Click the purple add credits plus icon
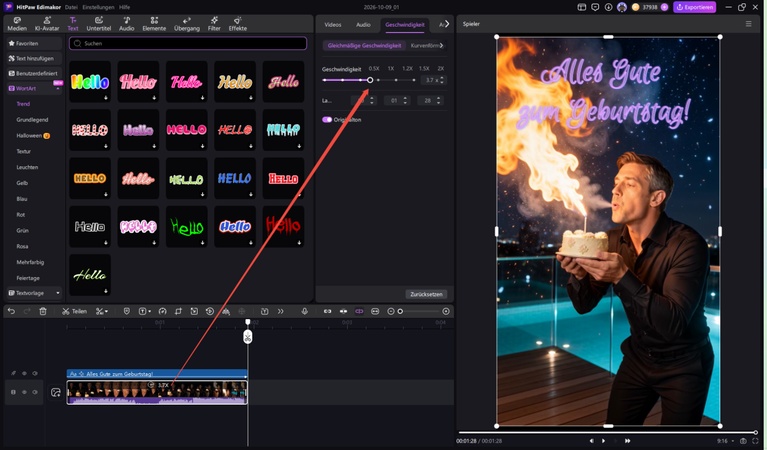Viewport: 767px width, 450px height. point(664,7)
